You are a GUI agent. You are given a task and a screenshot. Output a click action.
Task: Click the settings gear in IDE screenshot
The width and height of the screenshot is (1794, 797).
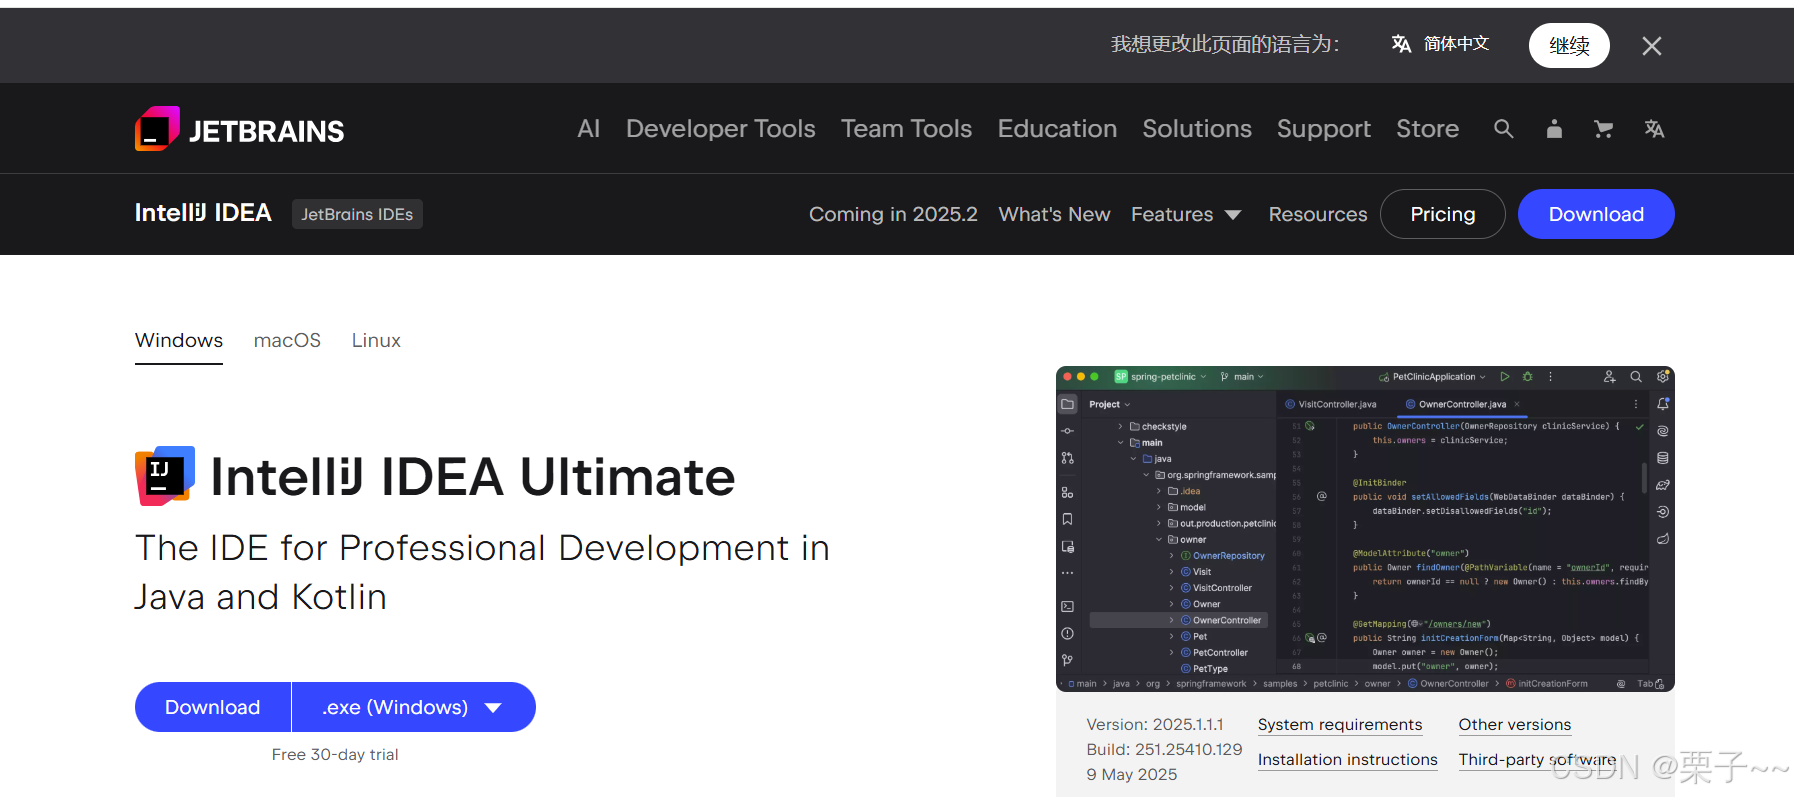coord(1663,377)
